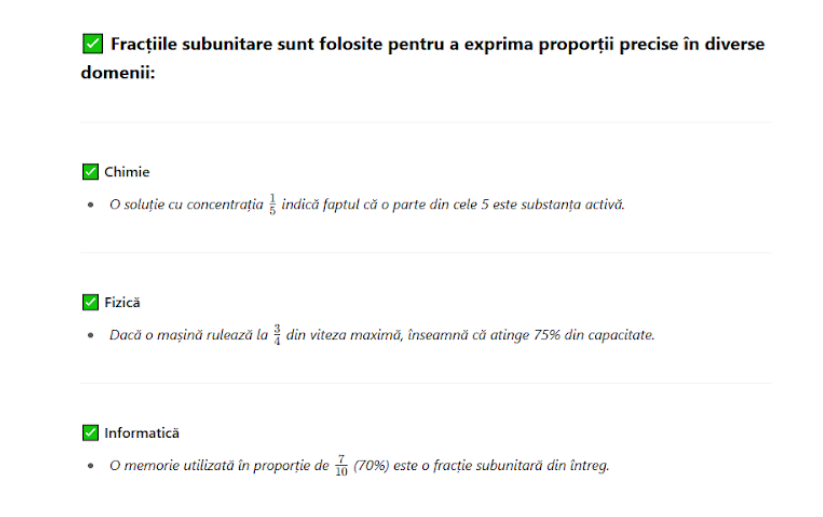Click the 1/5 fraction in the Chimie sentence
The height and width of the screenshot is (517, 823).
pos(272,205)
